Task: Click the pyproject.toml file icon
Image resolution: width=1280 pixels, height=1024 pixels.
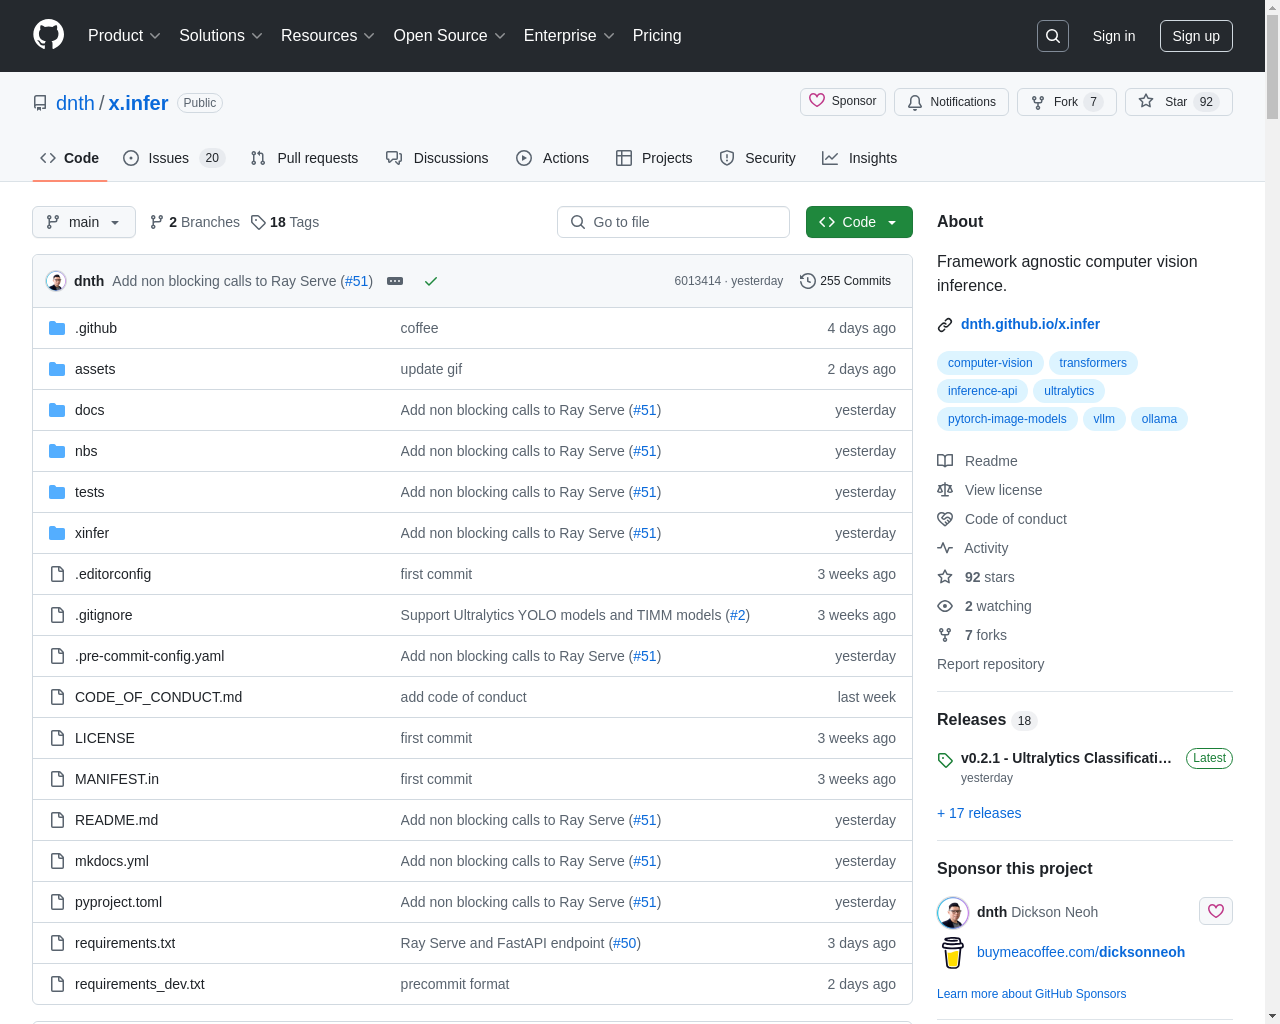Action: [x=57, y=902]
